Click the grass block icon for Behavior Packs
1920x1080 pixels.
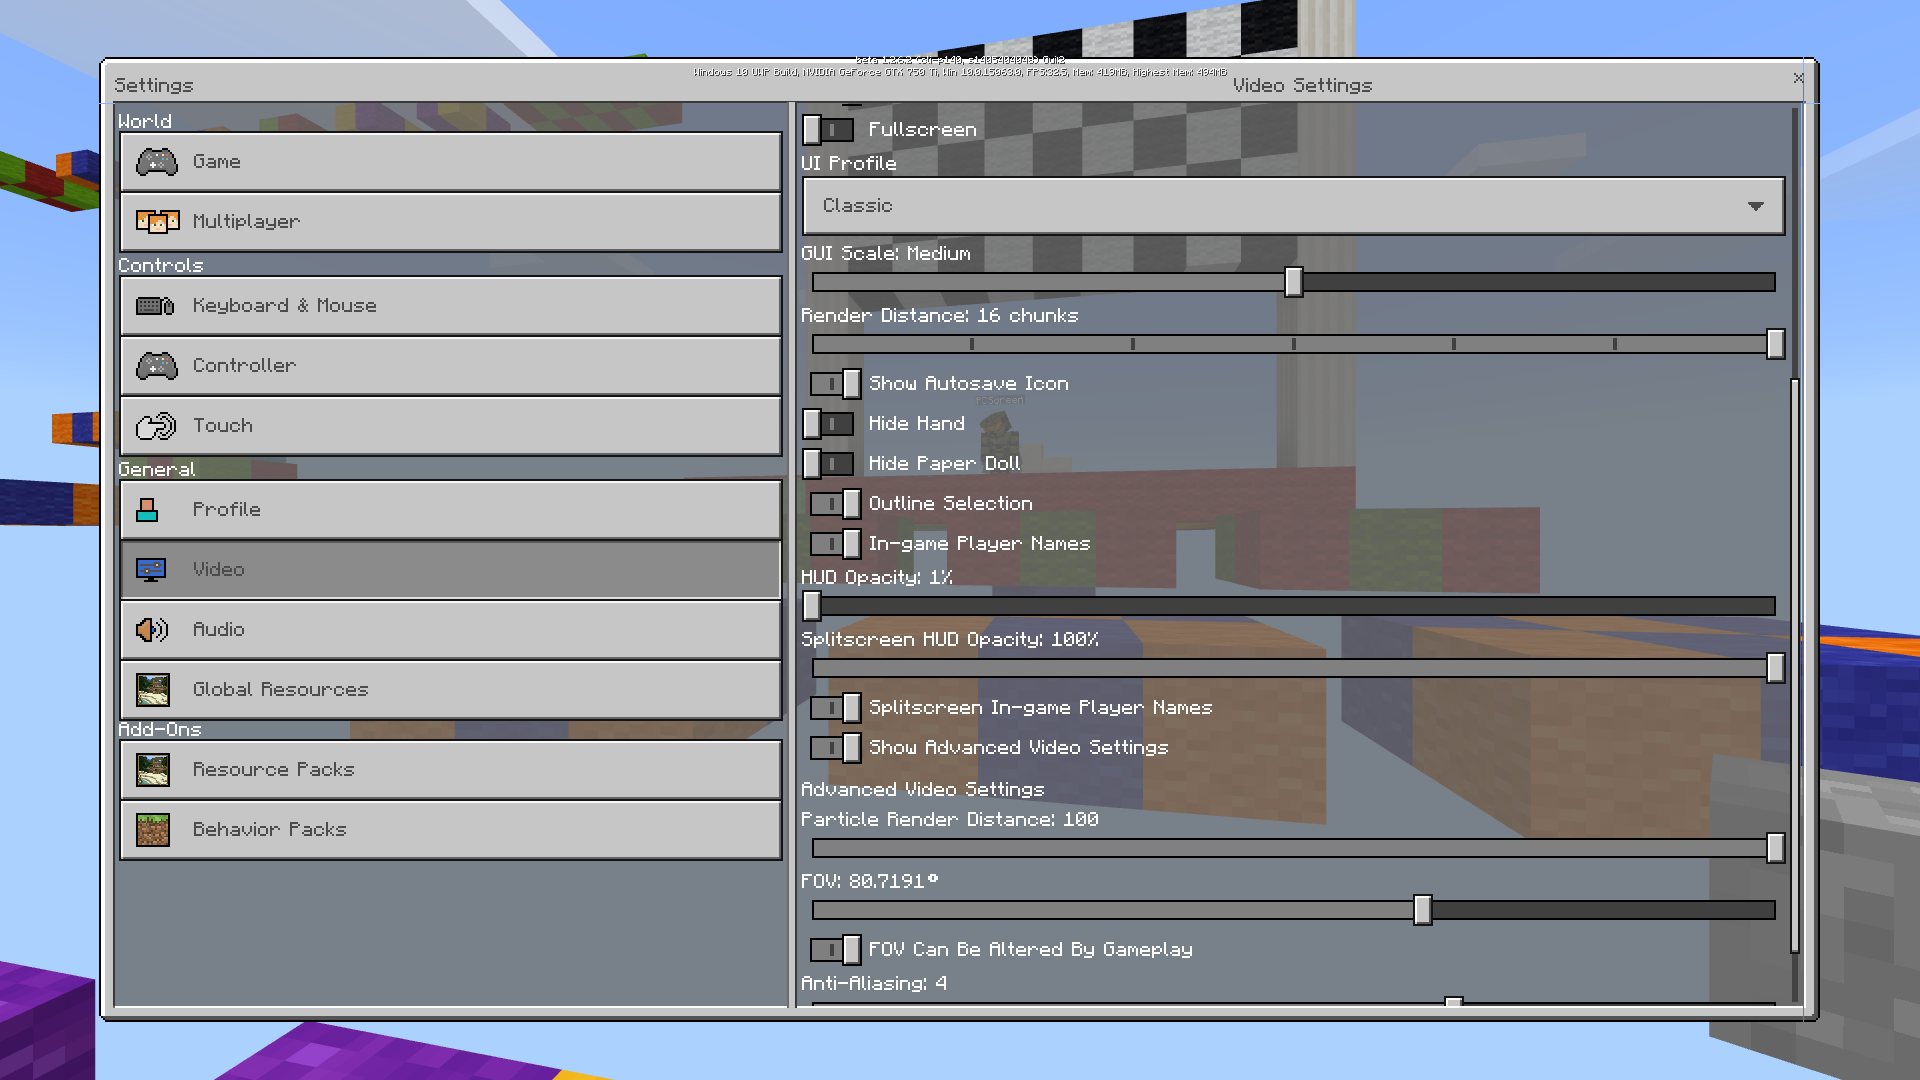[153, 830]
